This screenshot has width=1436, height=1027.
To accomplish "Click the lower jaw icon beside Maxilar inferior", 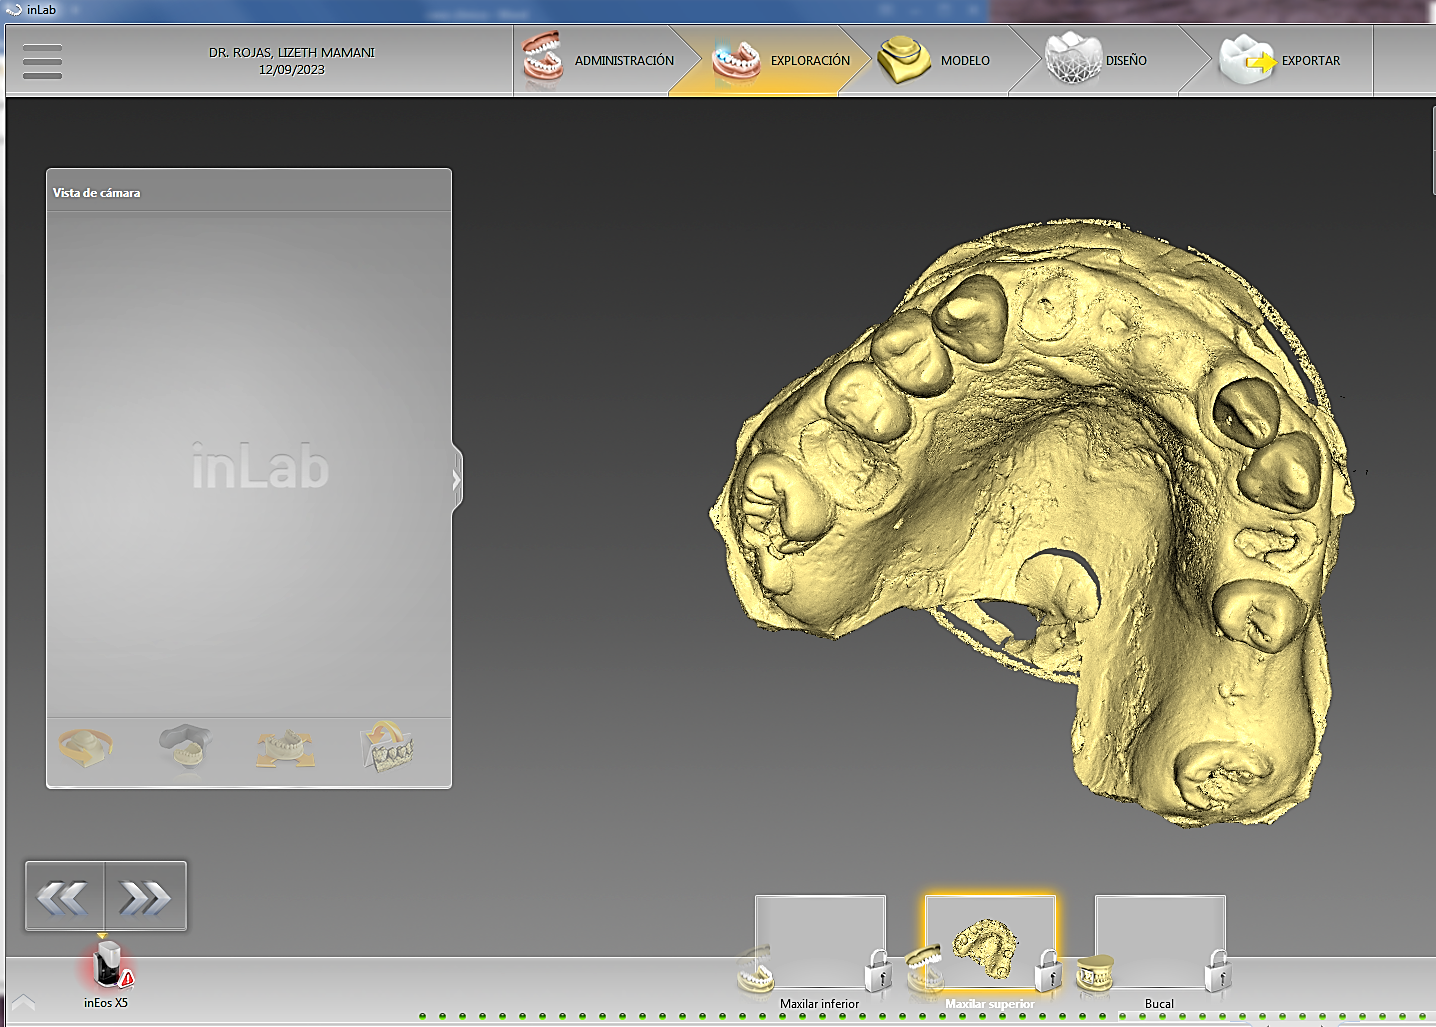I will click(x=755, y=970).
